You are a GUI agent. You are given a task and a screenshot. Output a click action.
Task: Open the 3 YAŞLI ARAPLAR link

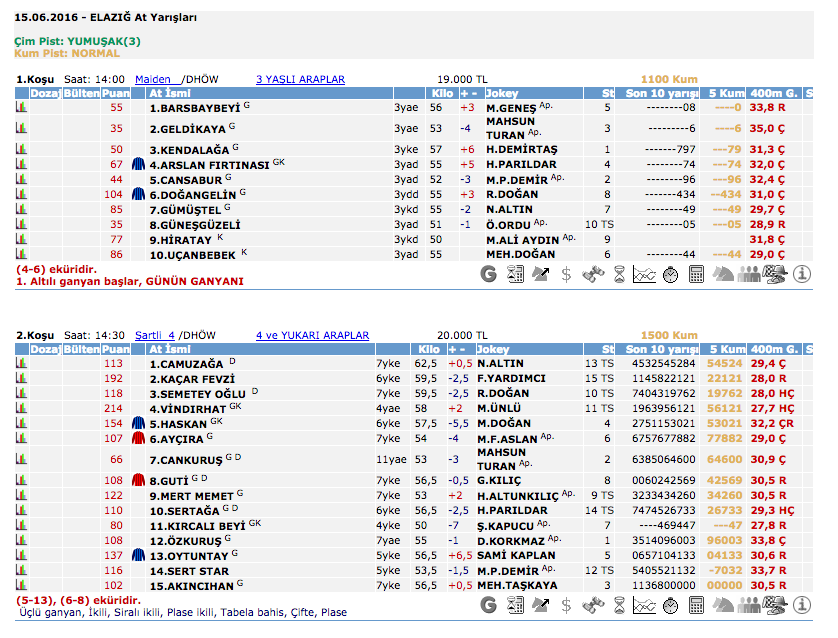pyautogui.click(x=300, y=79)
